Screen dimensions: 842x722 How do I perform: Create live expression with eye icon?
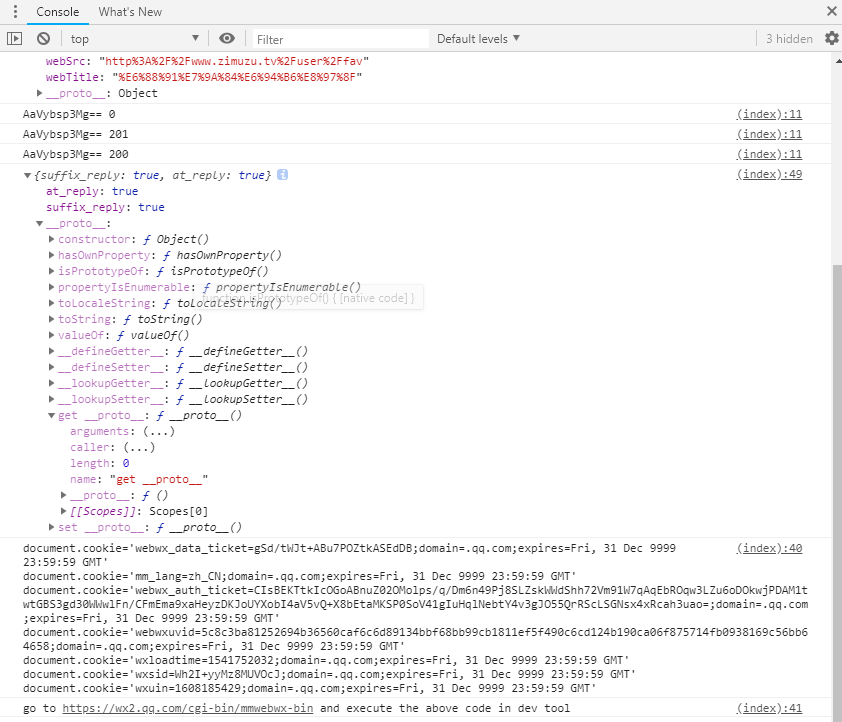[x=227, y=38]
